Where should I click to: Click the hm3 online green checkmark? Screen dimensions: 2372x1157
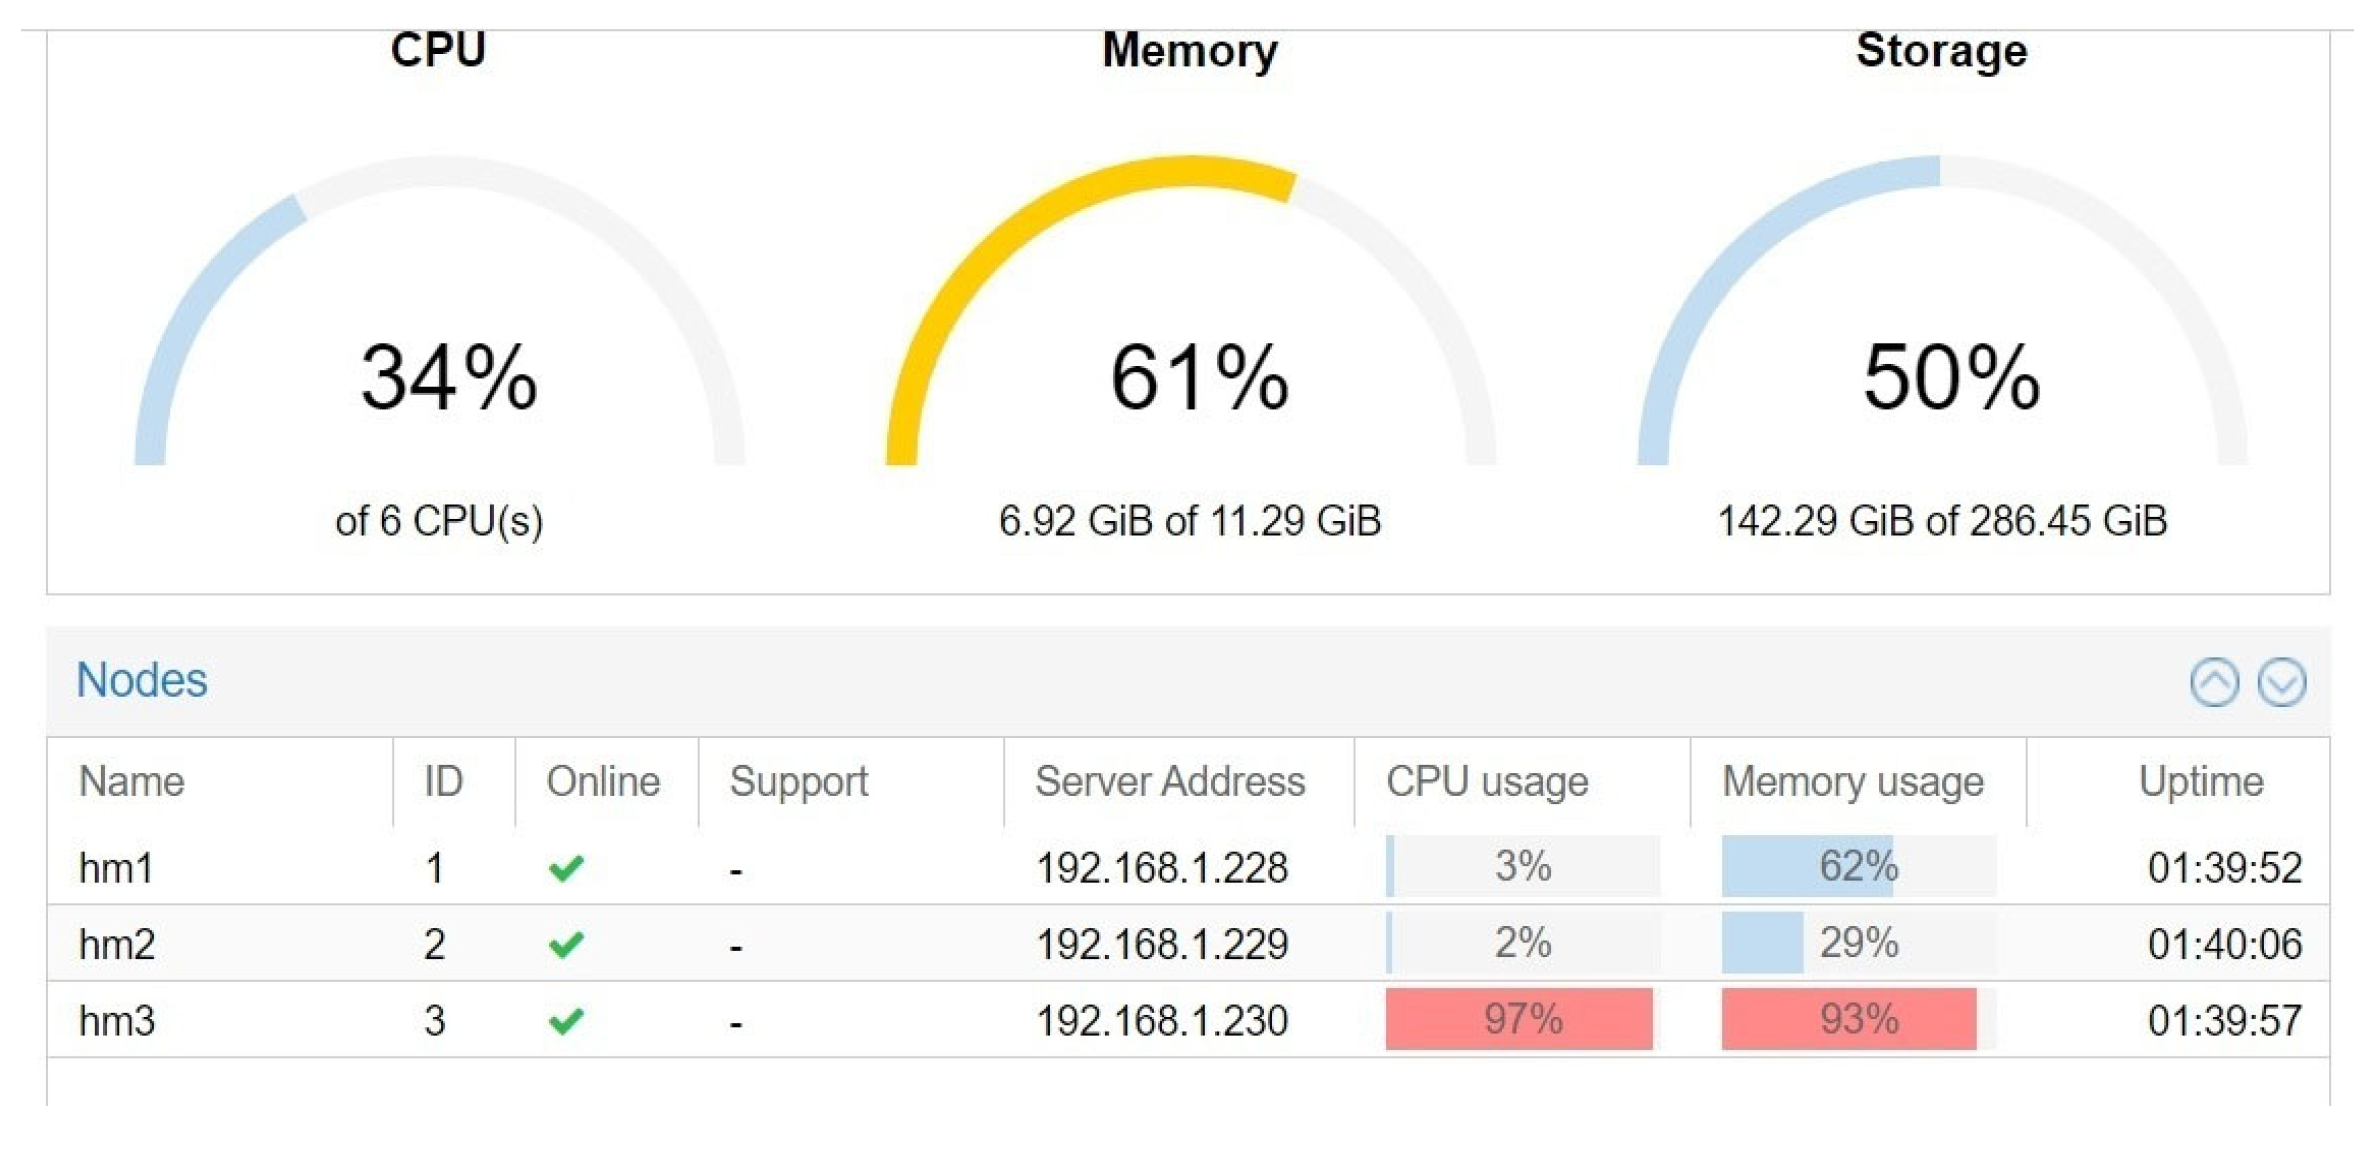566,1021
